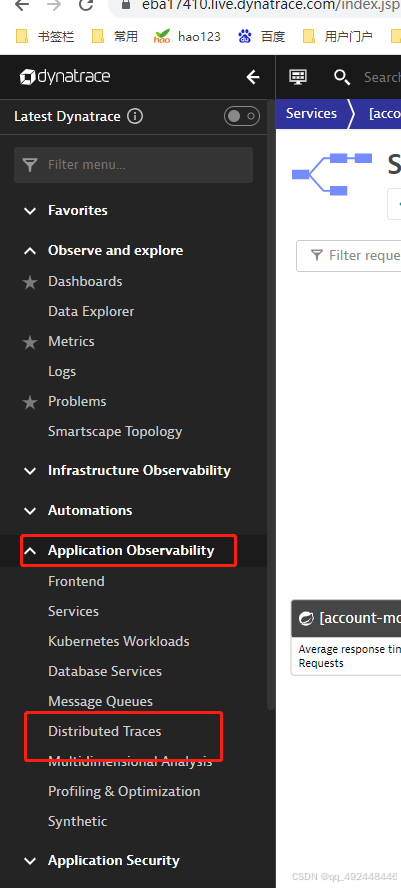This screenshot has width=401, height=888.
Task: Click the Filter menu input field
Action: point(134,165)
